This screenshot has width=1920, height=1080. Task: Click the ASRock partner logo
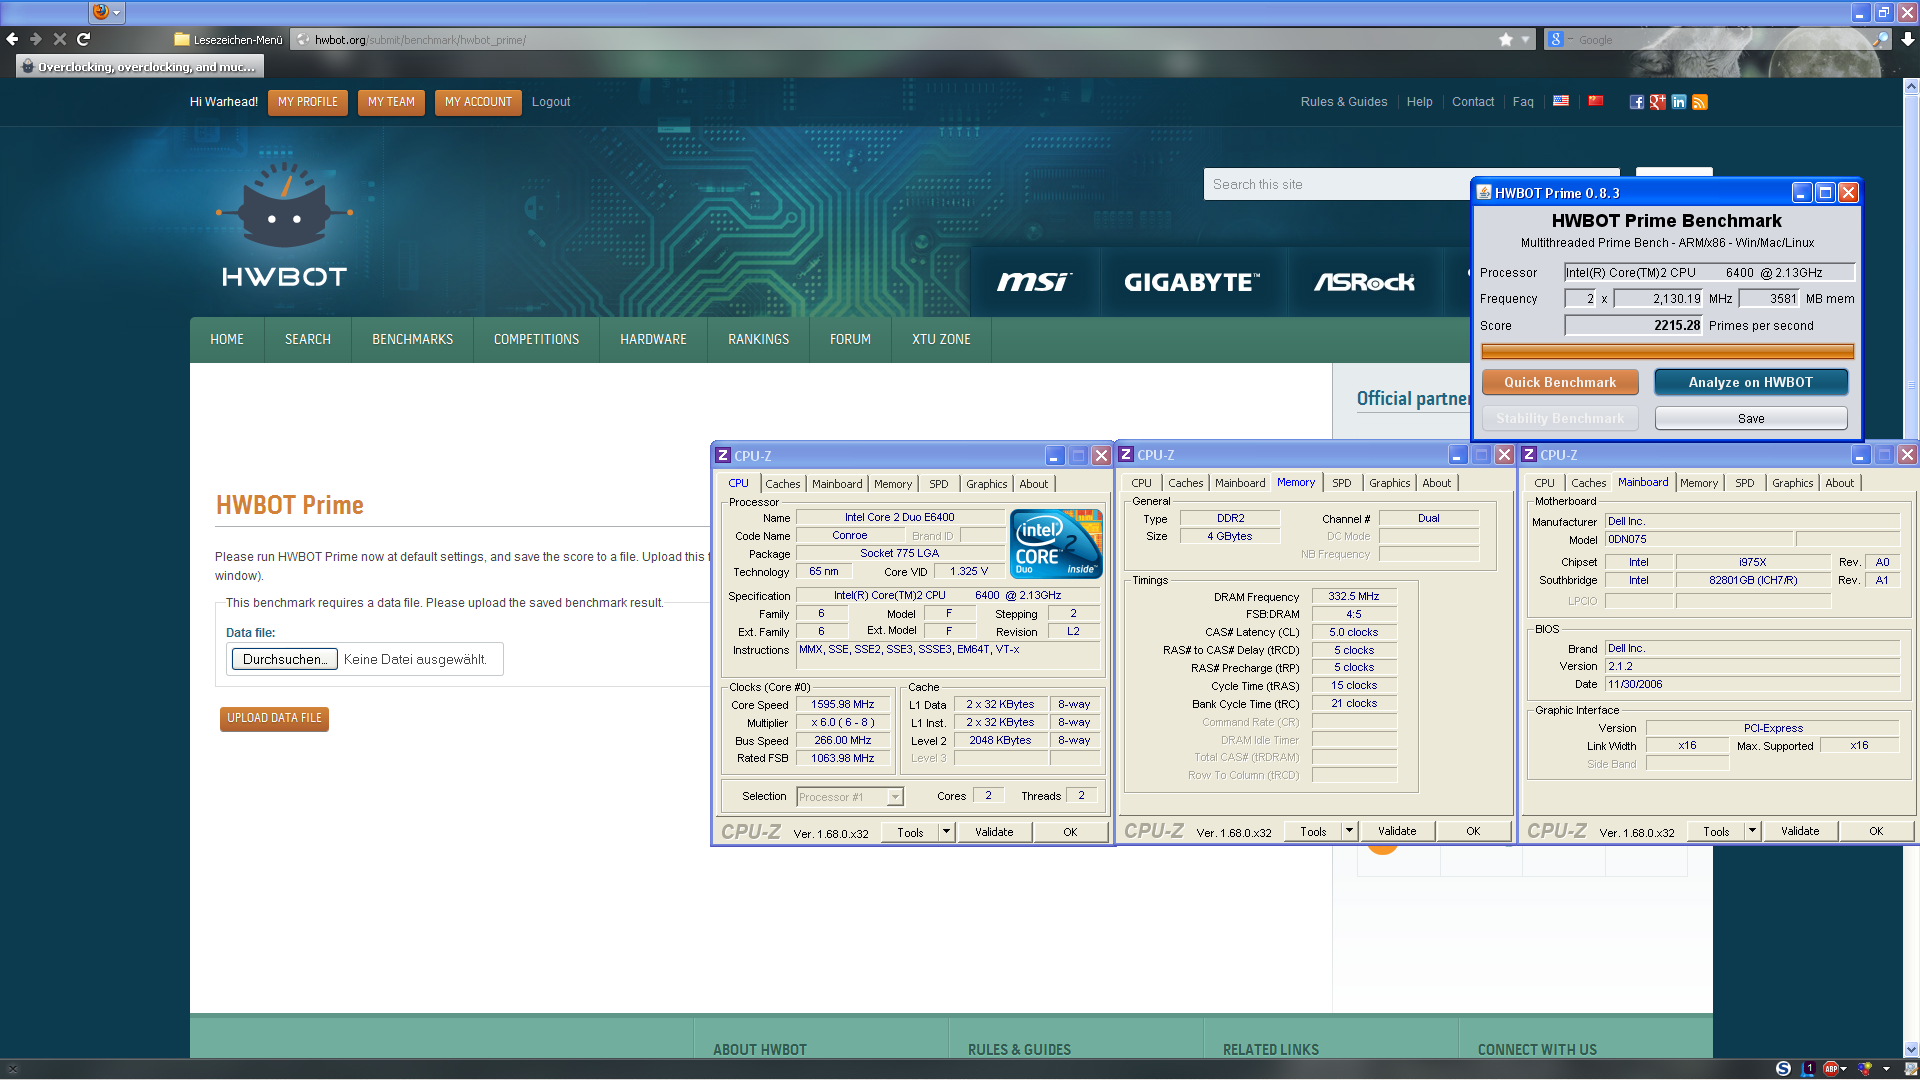pyautogui.click(x=1364, y=282)
